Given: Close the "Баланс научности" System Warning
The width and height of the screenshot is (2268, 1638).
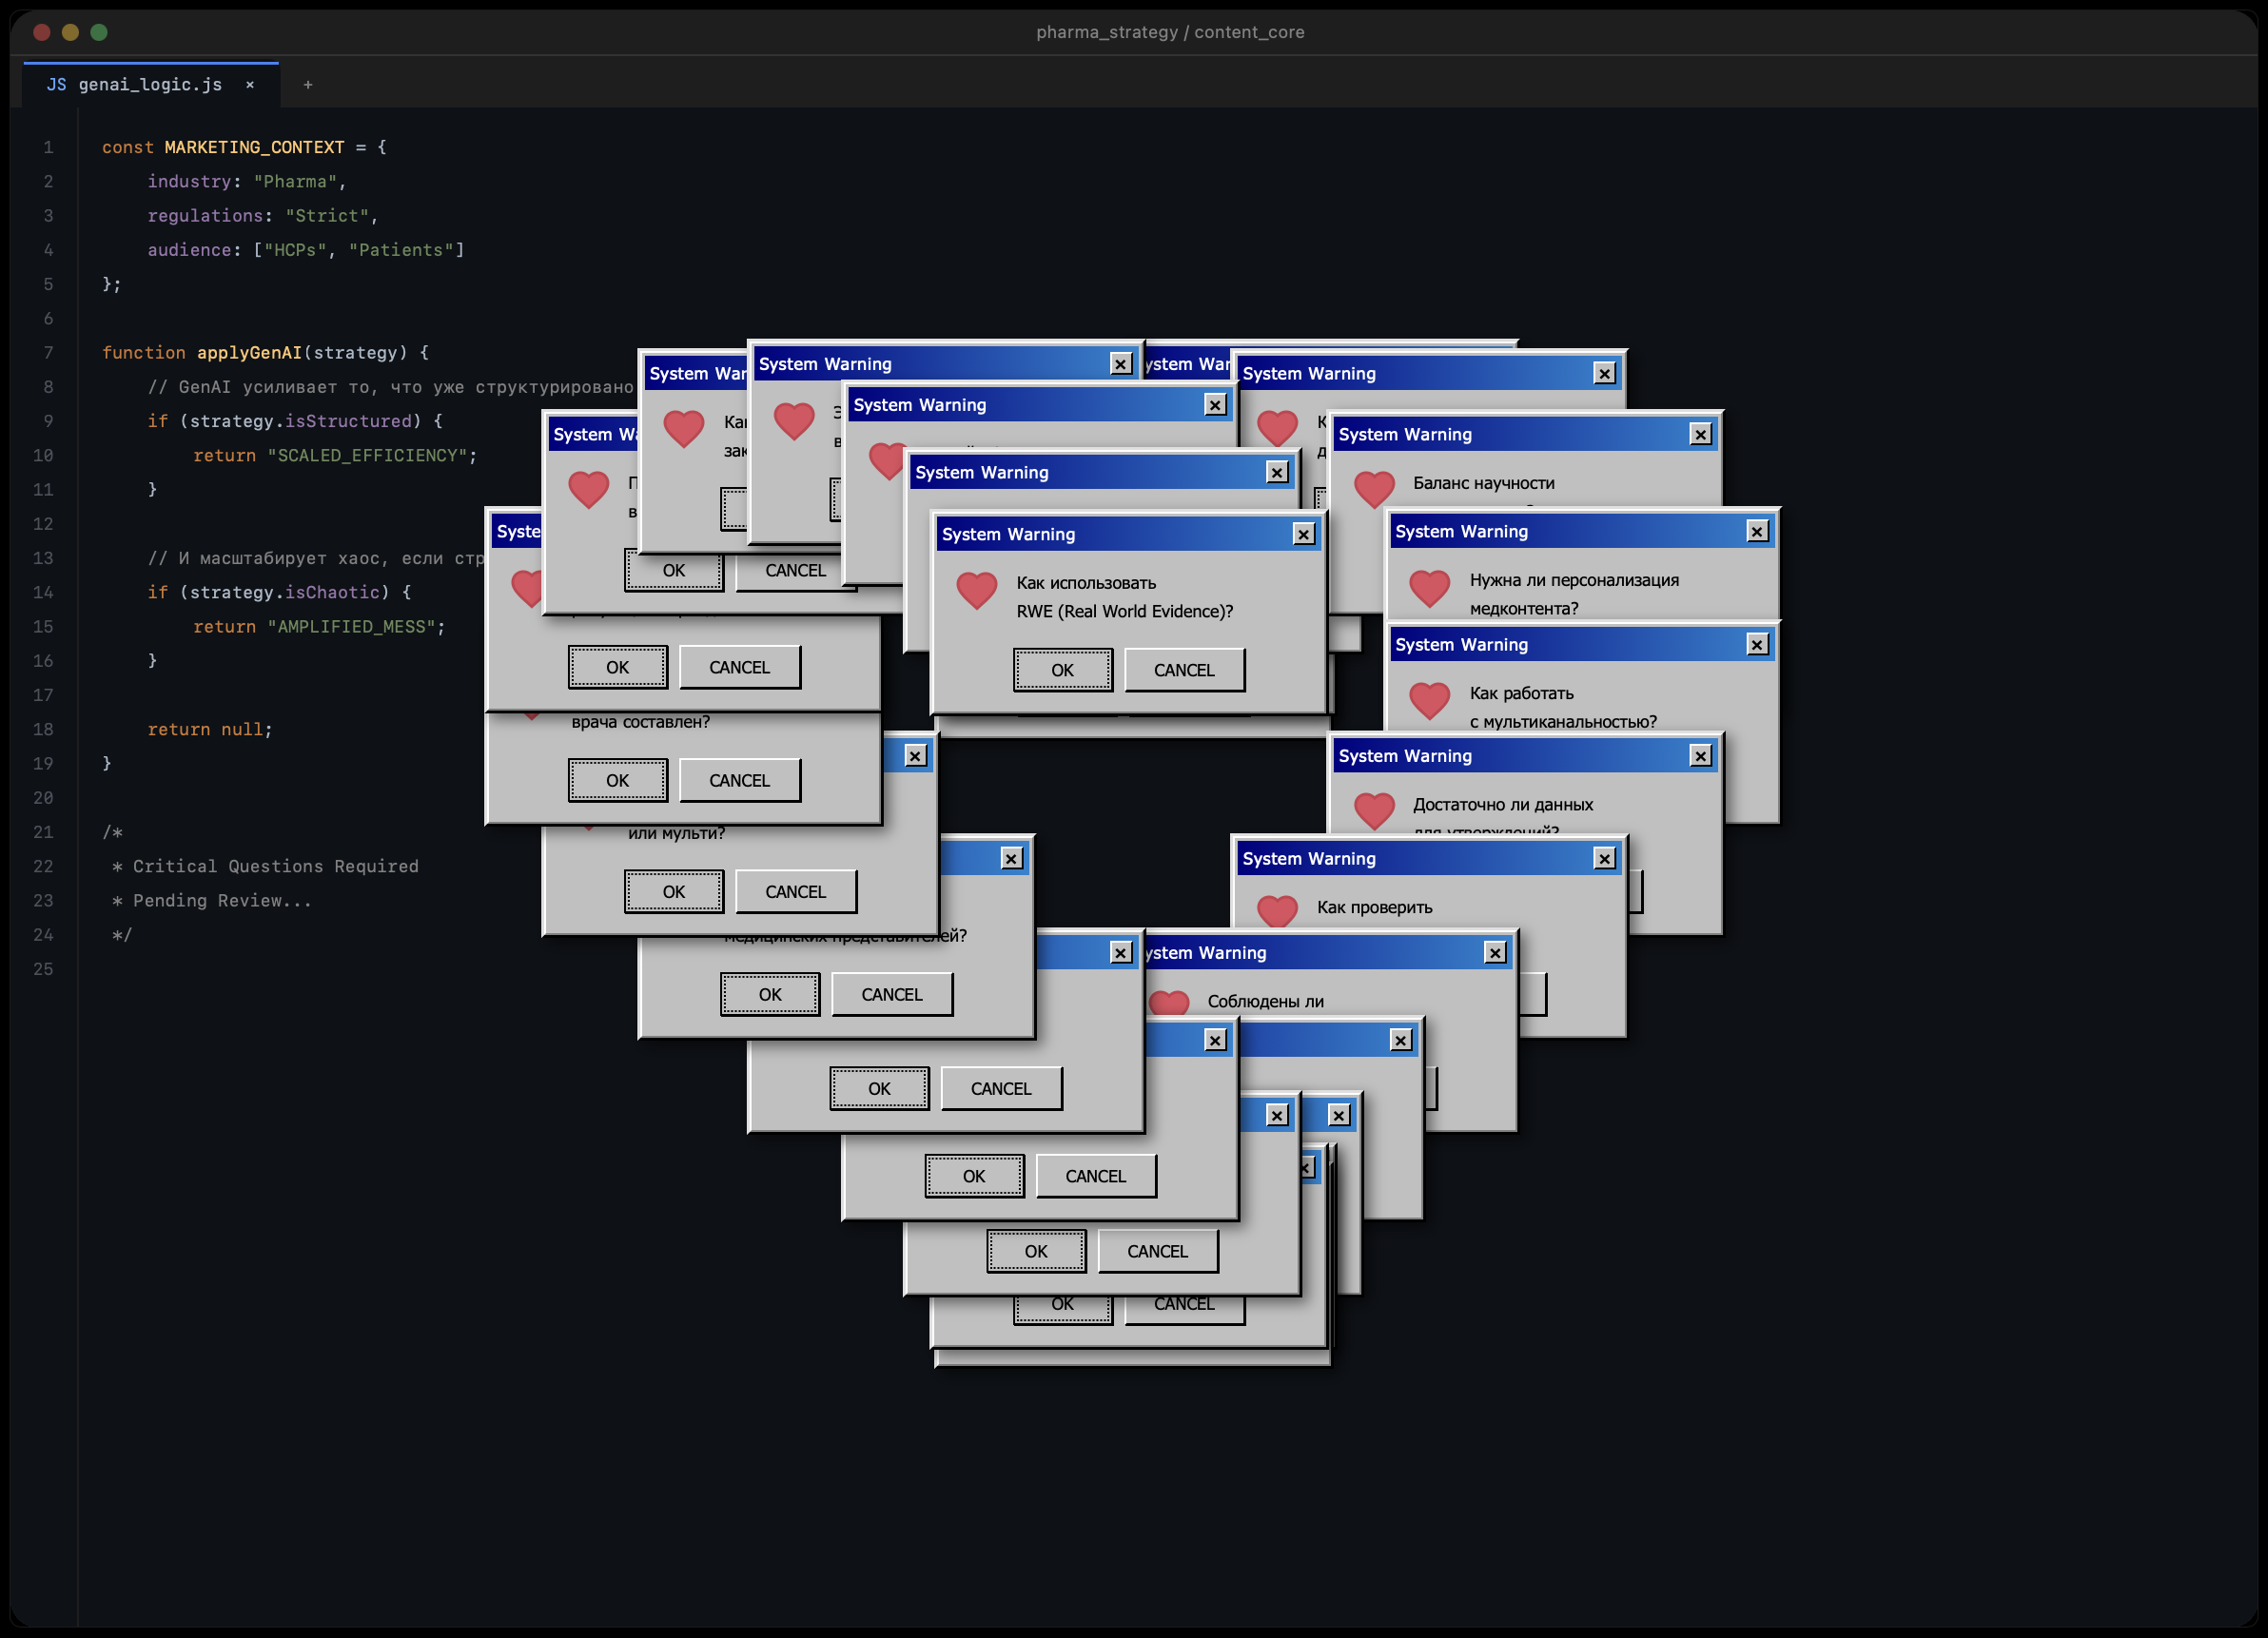Looking at the screenshot, I should pos(1699,434).
